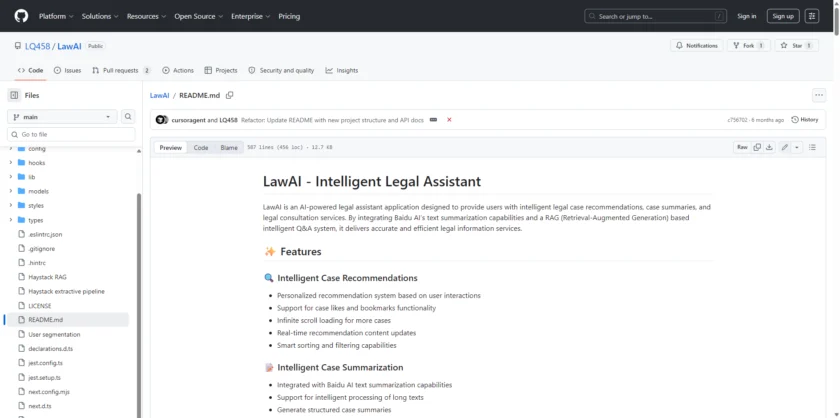Collapse the Files side panel icon
Image resolution: width=840 pixels, height=418 pixels.
[x=14, y=95]
